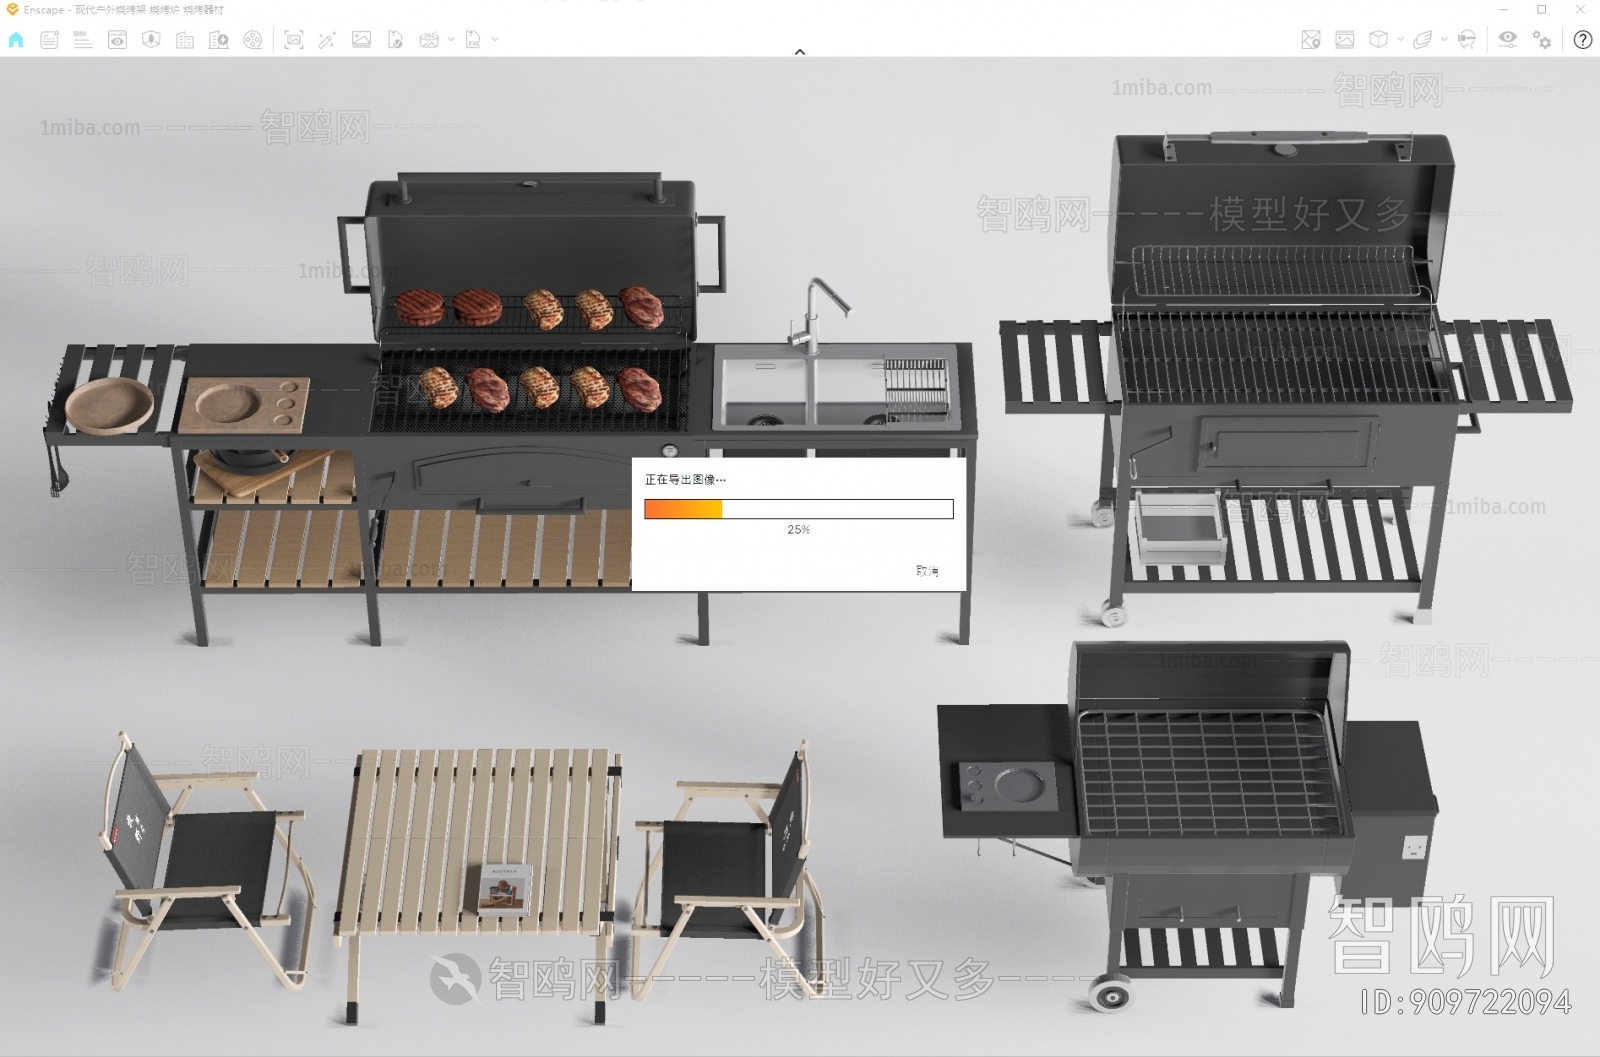Open the view management eye icon
This screenshot has height=1057, width=1600.
point(117,40)
